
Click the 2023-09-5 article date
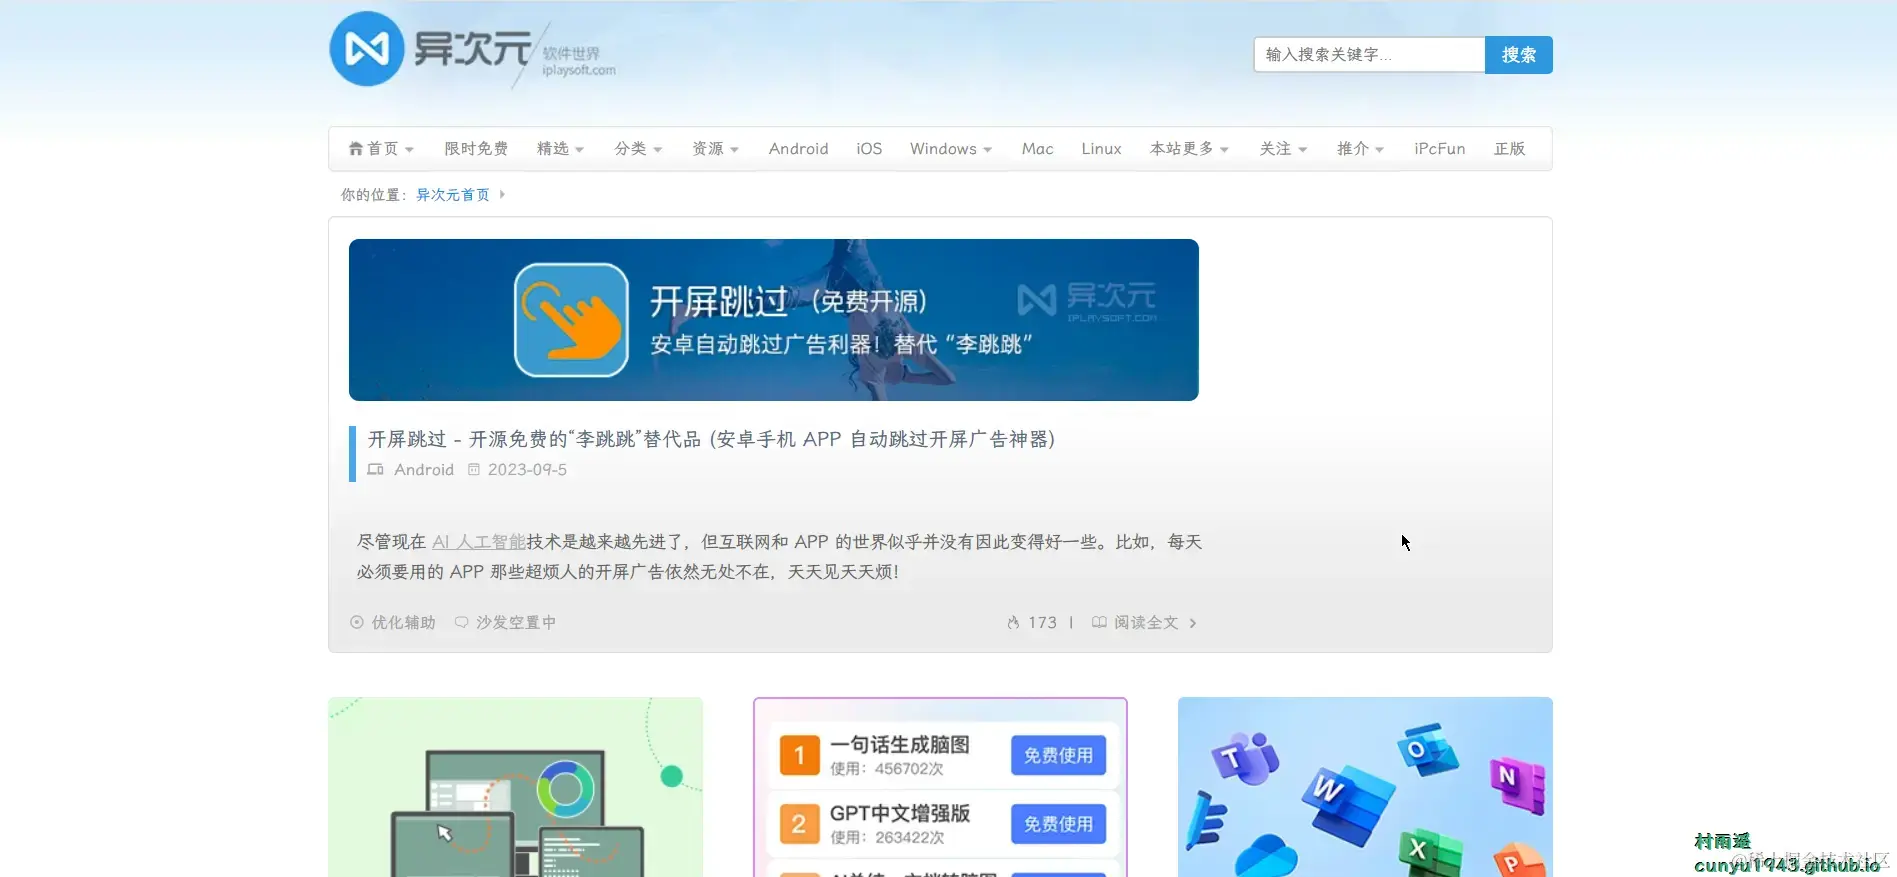527,470
